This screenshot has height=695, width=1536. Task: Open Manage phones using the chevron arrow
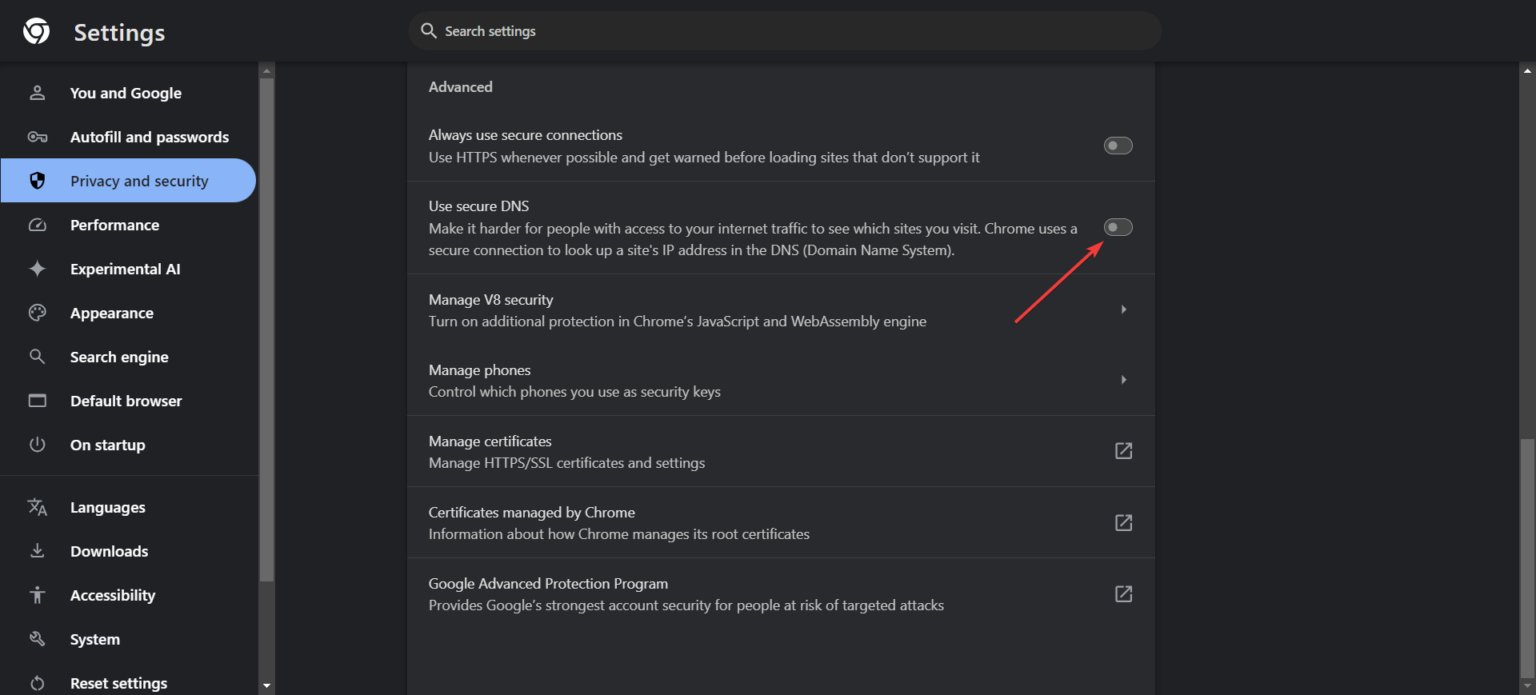(1123, 380)
